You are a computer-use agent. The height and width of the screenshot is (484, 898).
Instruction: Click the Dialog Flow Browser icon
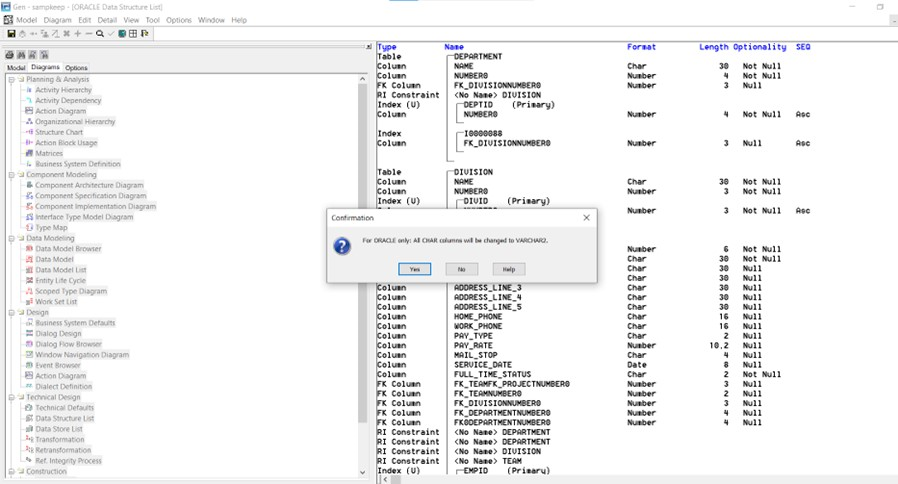point(29,344)
